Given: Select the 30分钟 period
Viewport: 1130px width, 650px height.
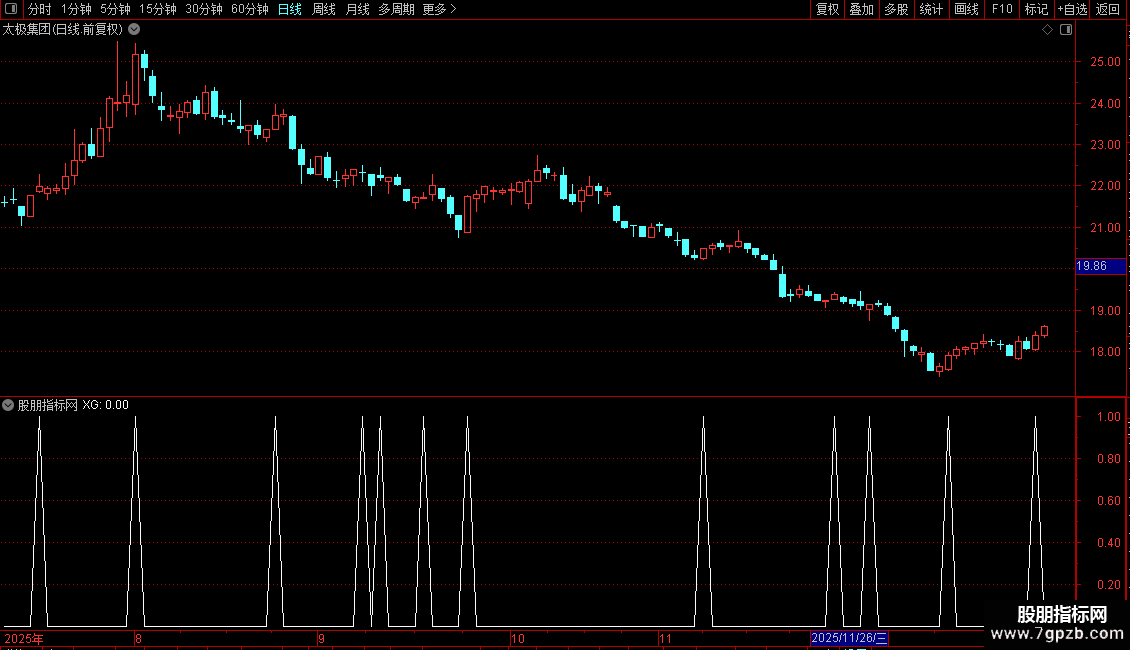Looking at the screenshot, I should pyautogui.click(x=203, y=9).
